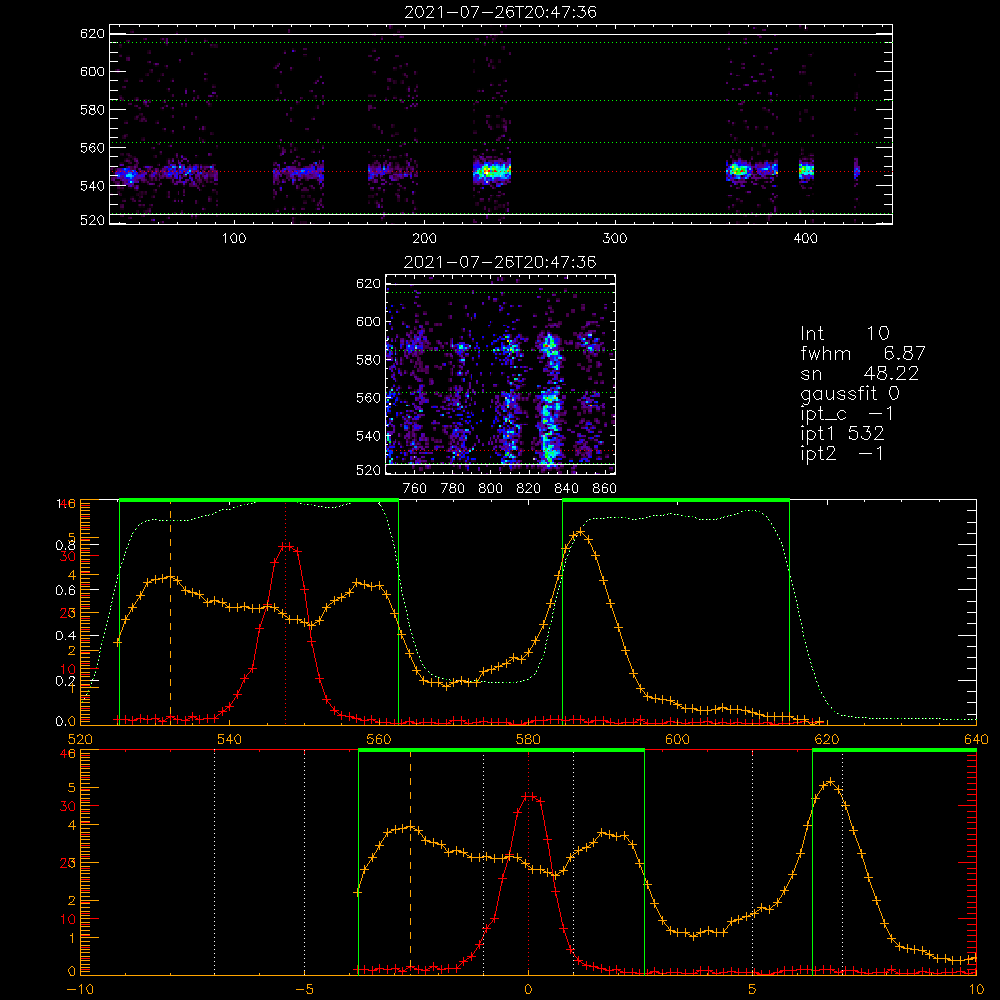The image size is (1000, 1000).
Task: Click y-axis label 600 on top spectrogram
Action: tap(92, 71)
